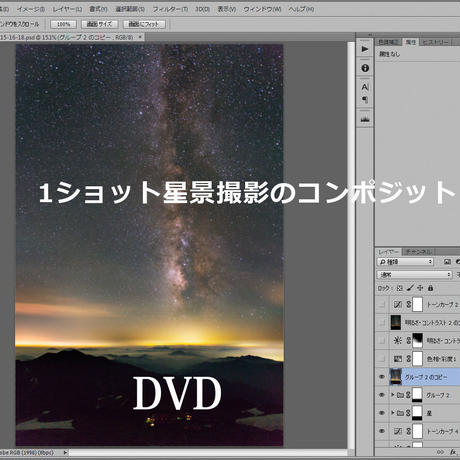Close the document tab with the x

(x=140, y=37)
